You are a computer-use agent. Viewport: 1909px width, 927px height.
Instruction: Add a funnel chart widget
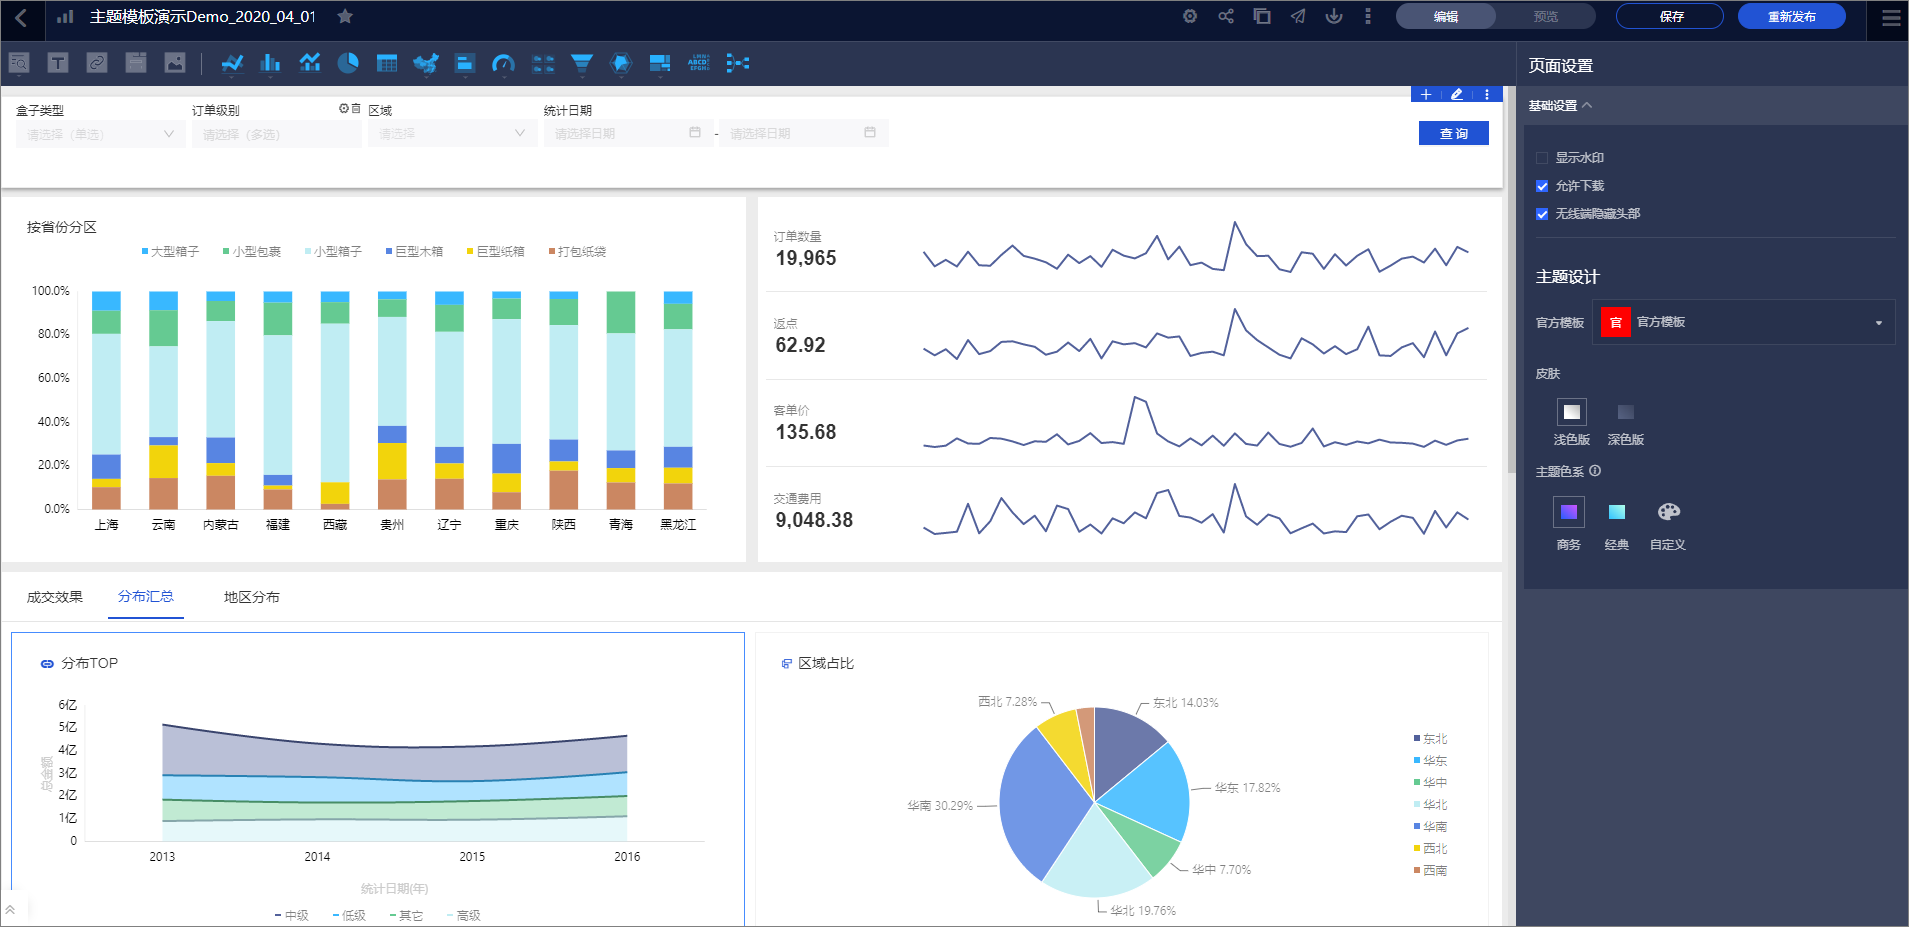(581, 64)
